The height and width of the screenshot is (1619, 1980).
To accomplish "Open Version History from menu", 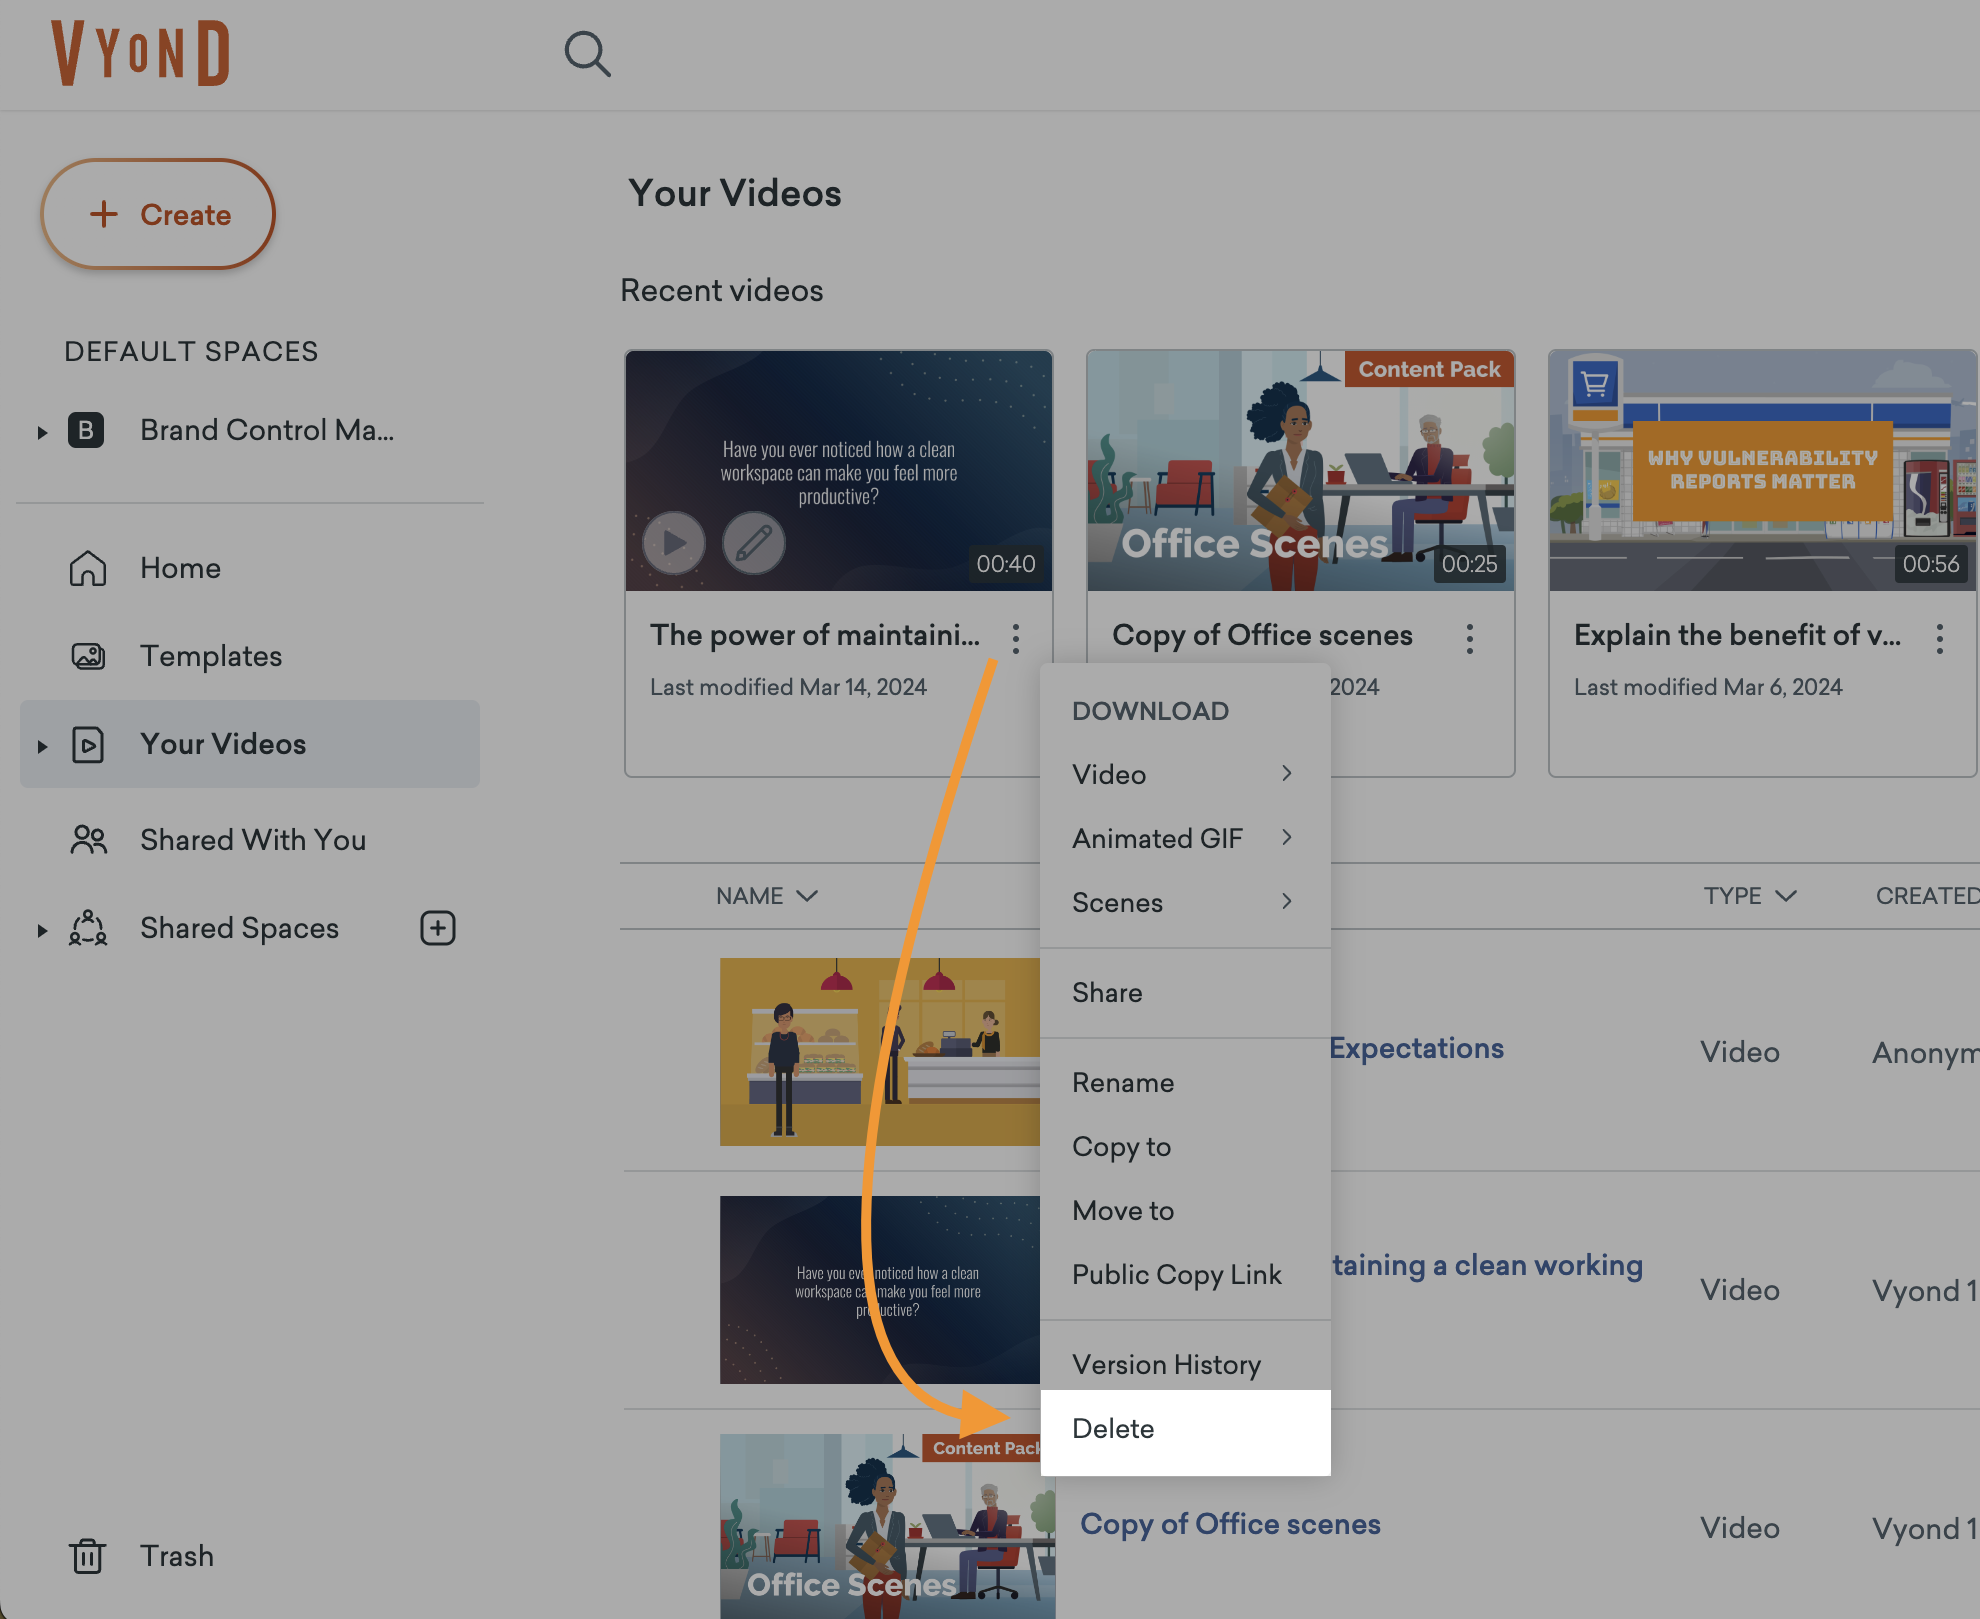I will point(1185,1364).
